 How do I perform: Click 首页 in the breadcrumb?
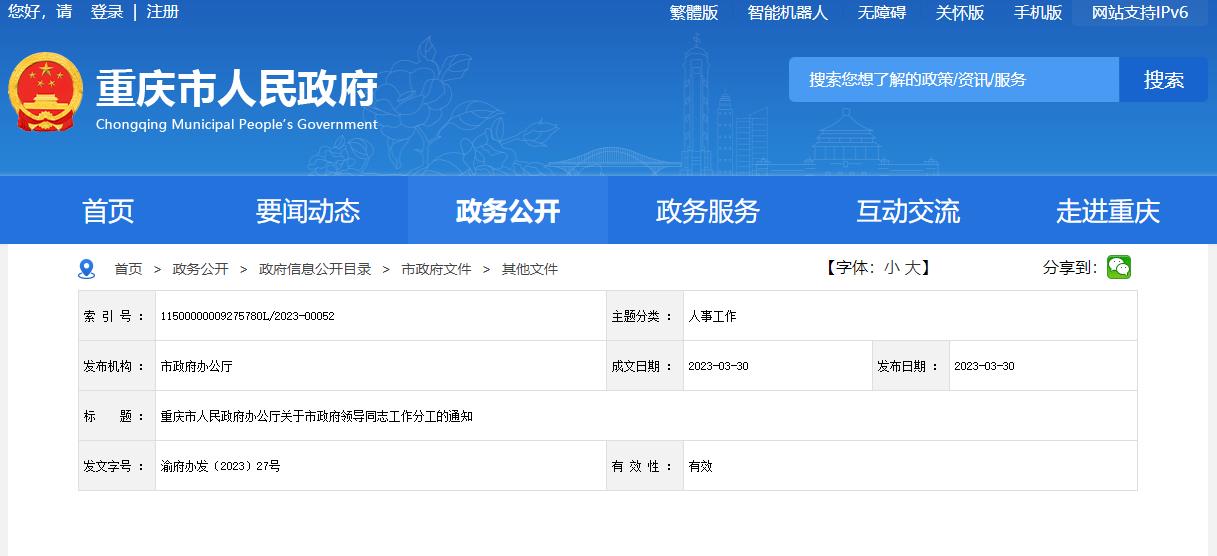click(x=128, y=269)
